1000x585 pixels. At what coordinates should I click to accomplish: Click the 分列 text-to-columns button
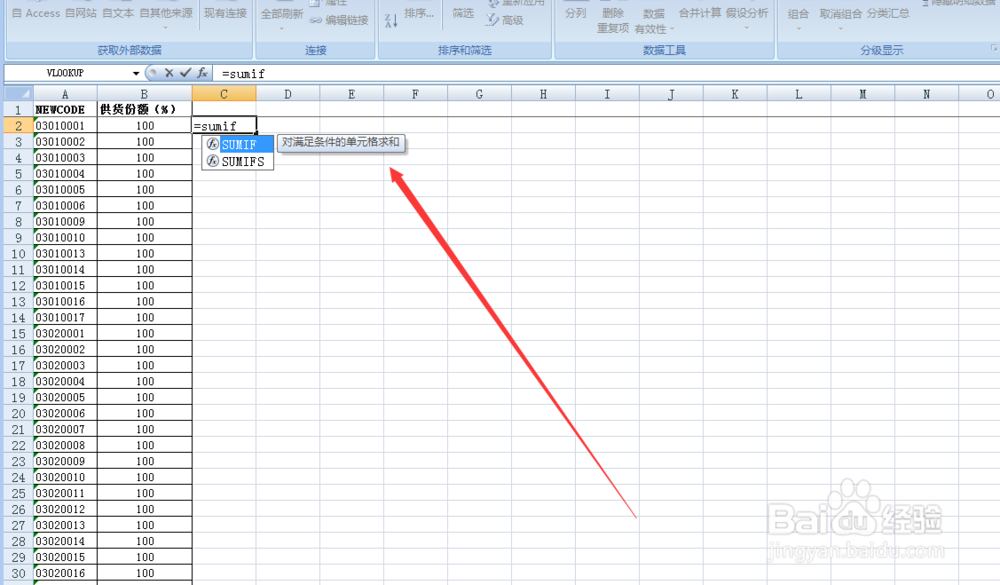(x=575, y=13)
